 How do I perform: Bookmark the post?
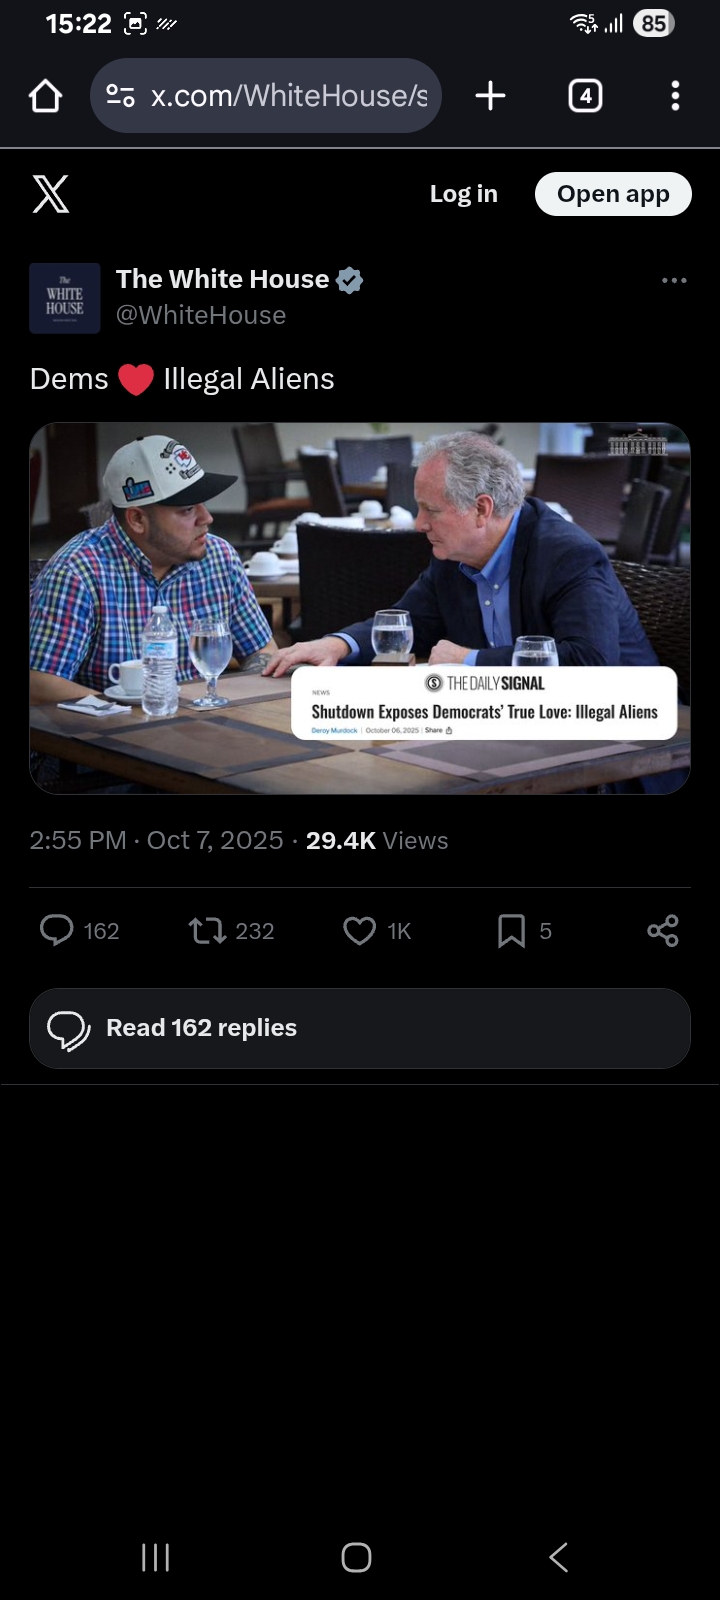pyautogui.click(x=511, y=931)
